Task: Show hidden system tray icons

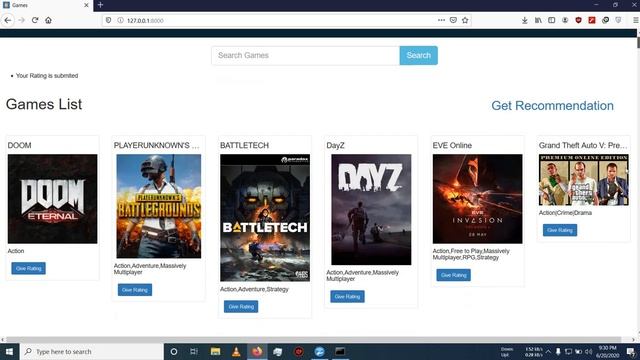Action: pos(548,351)
